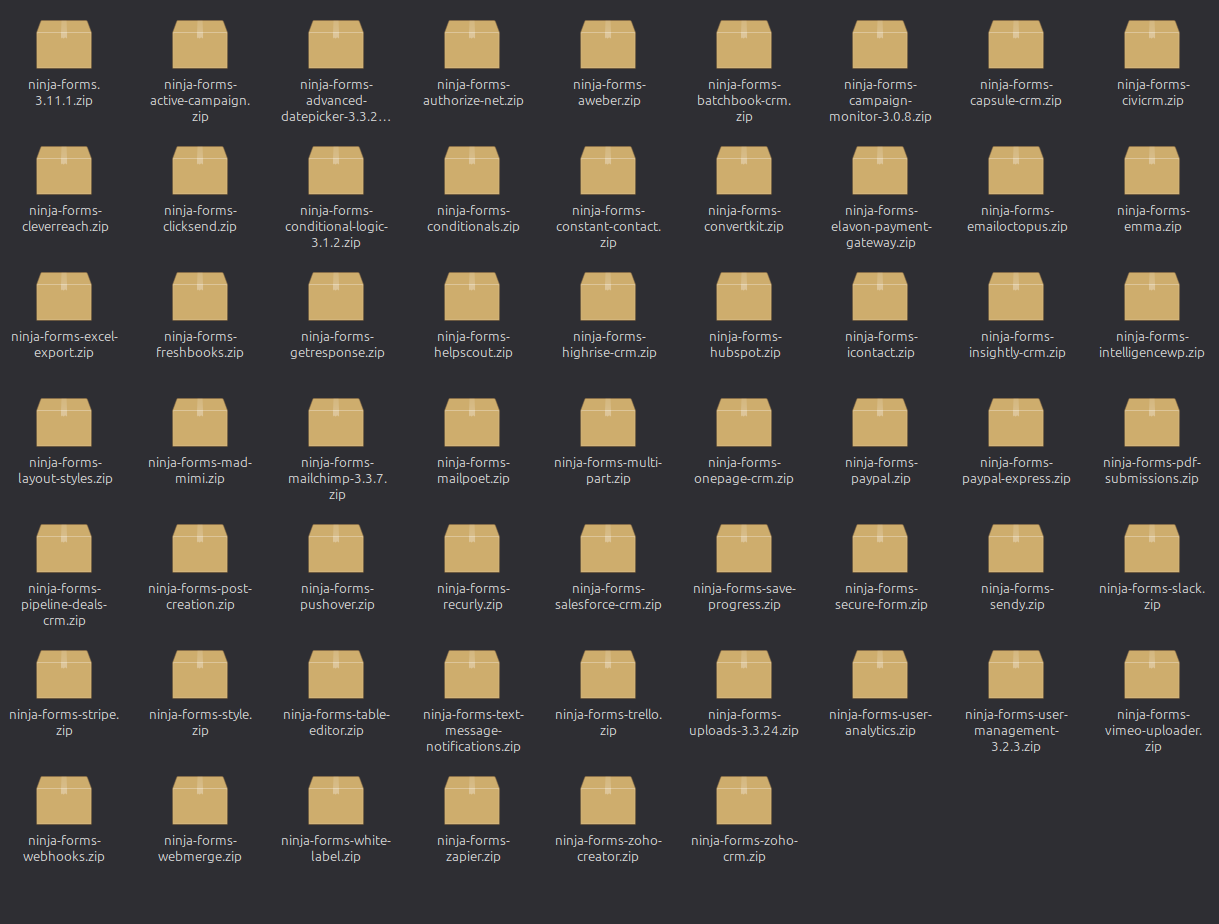Select ninja-forms-pdf-submissions.zip archive icon
This screenshot has height=924, width=1219.
1152,422
